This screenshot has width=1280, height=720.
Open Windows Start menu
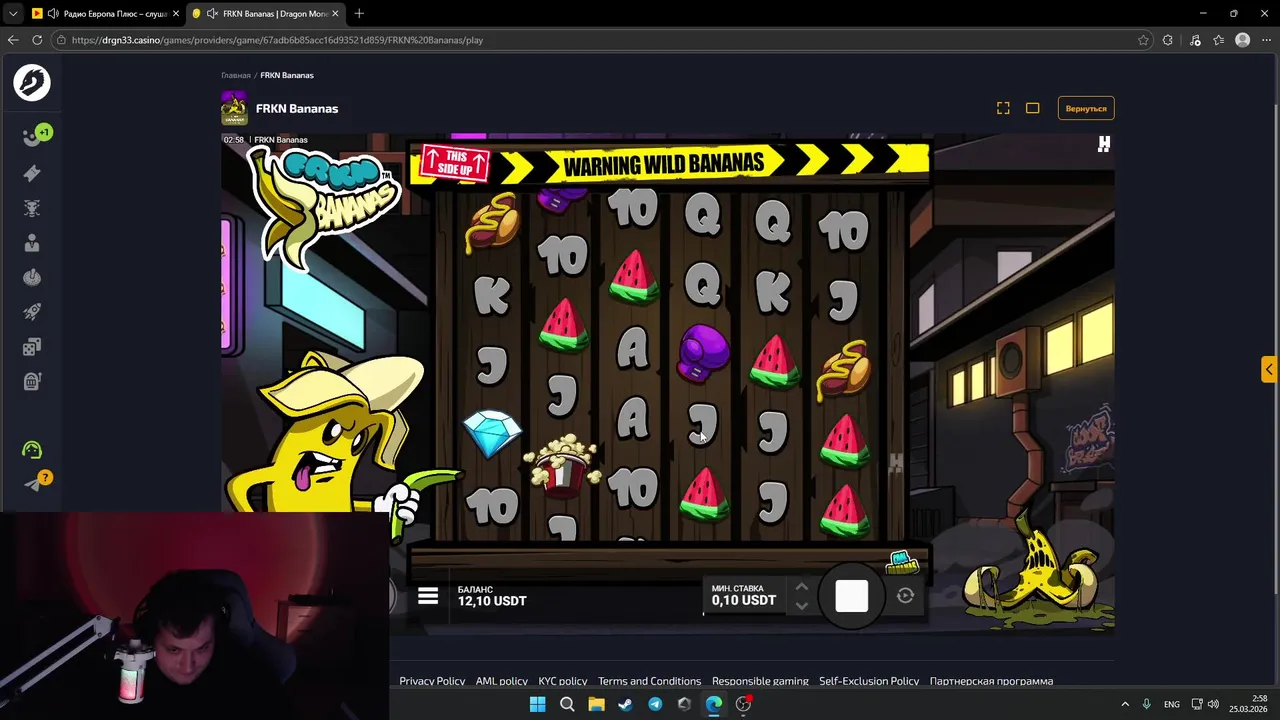537,704
